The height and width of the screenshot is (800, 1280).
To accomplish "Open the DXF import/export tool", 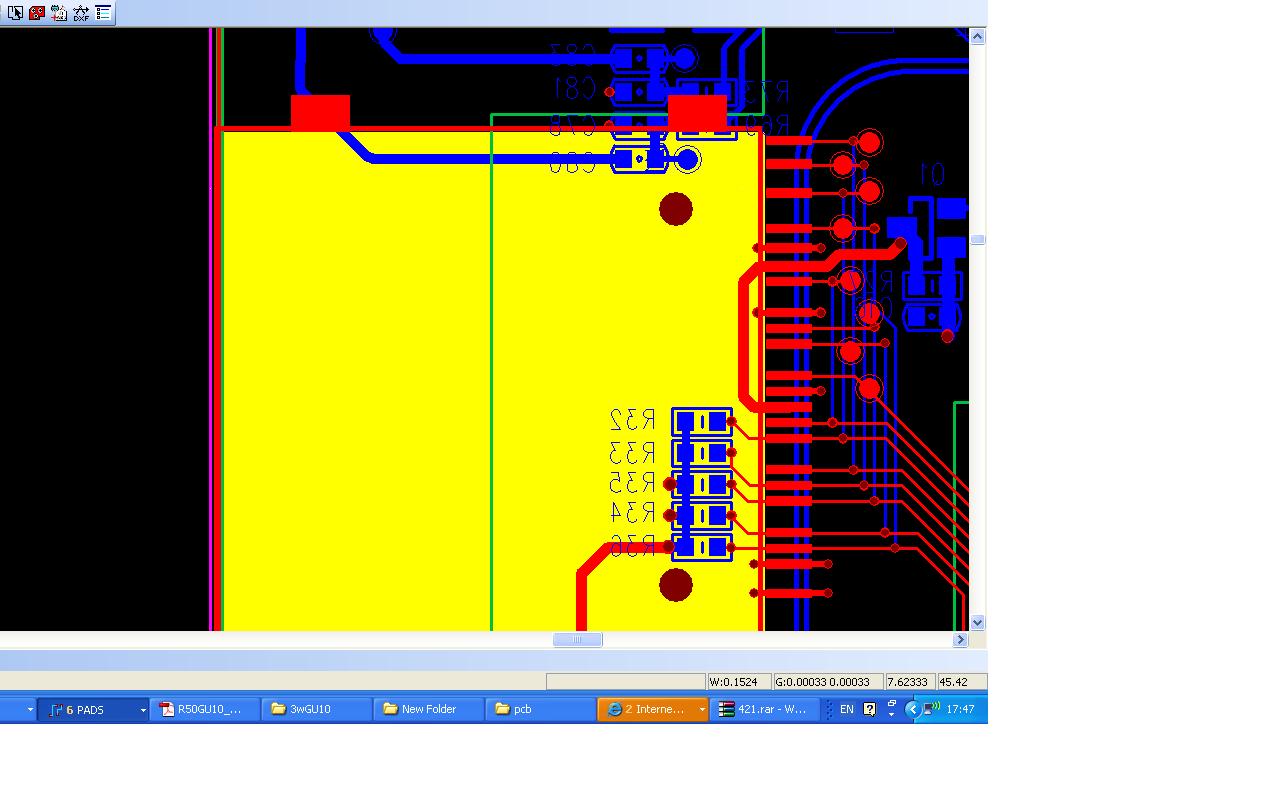I will pos(81,13).
